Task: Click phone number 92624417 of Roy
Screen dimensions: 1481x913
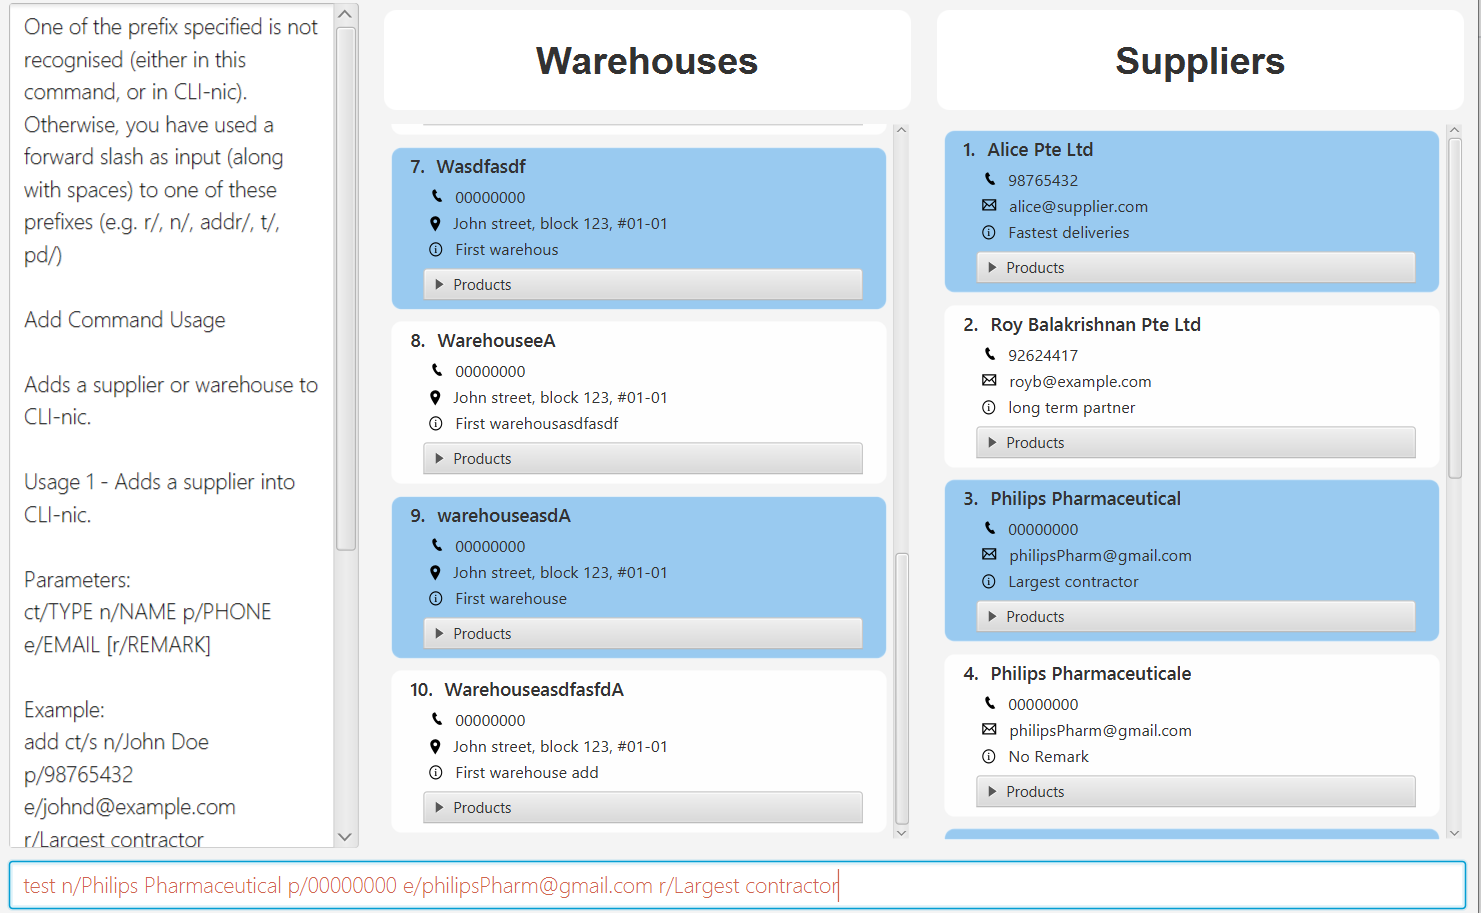Action: (x=1043, y=355)
